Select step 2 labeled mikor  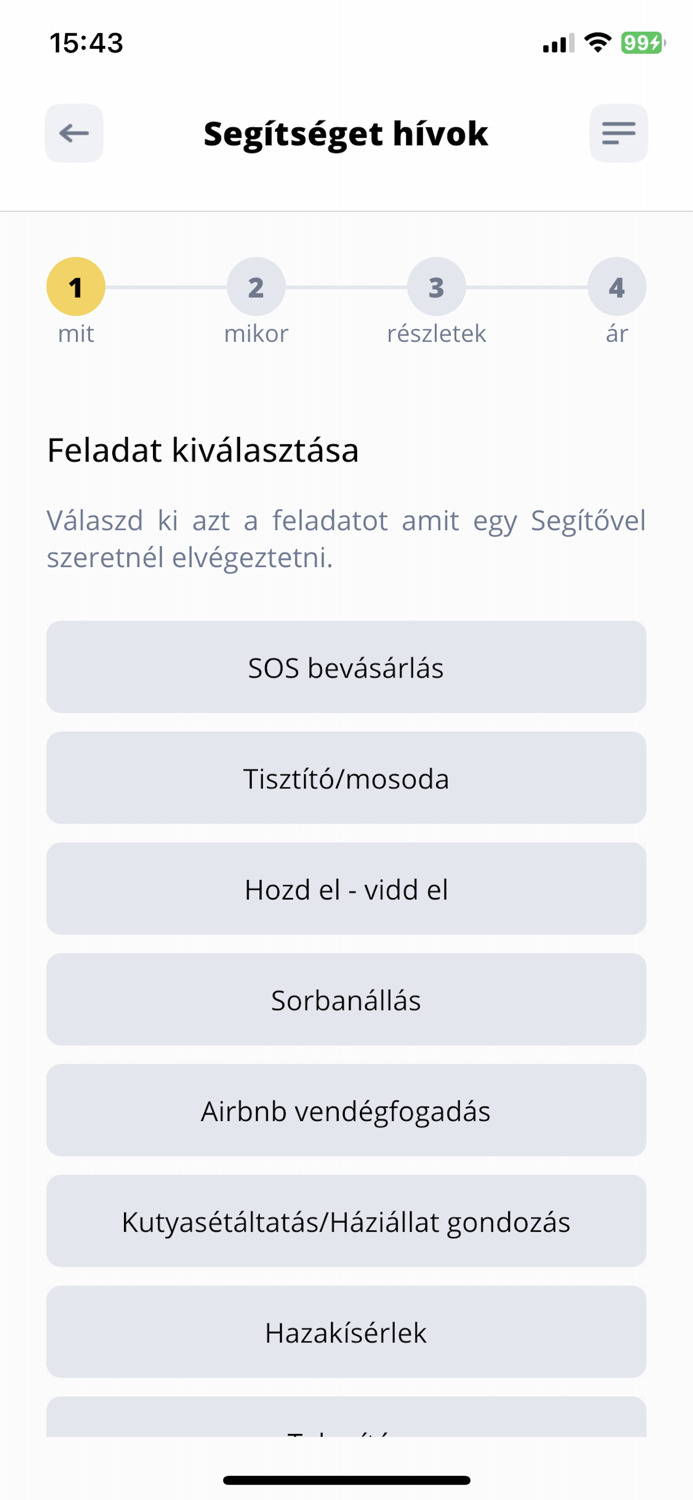[256, 286]
